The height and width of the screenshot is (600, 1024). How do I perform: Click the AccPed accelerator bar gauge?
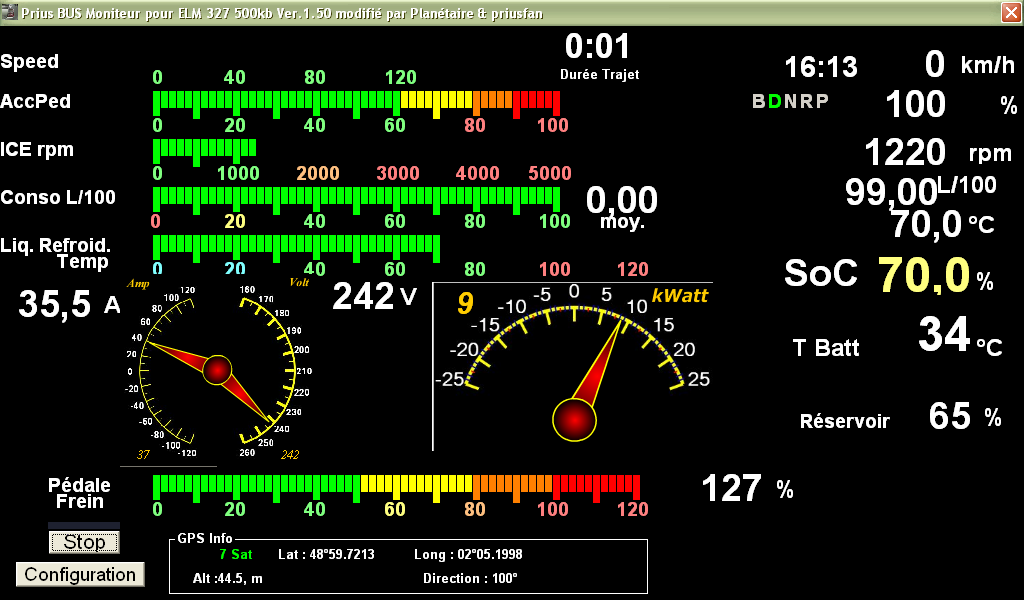pos(355,102)
